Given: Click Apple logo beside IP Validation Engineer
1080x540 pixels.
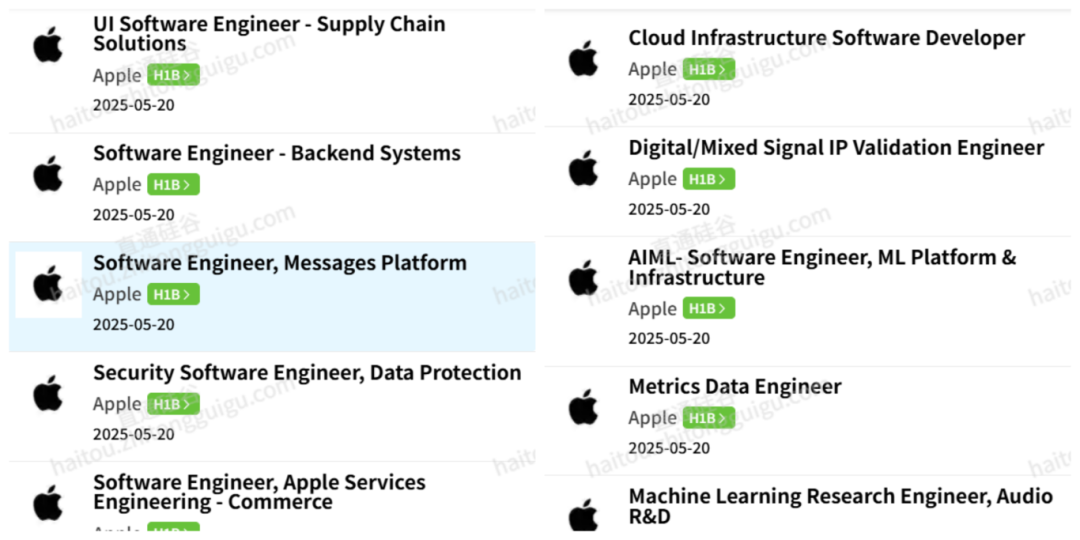Looking at the screenshot, I should pyautogui.click(x=583, y=169).
